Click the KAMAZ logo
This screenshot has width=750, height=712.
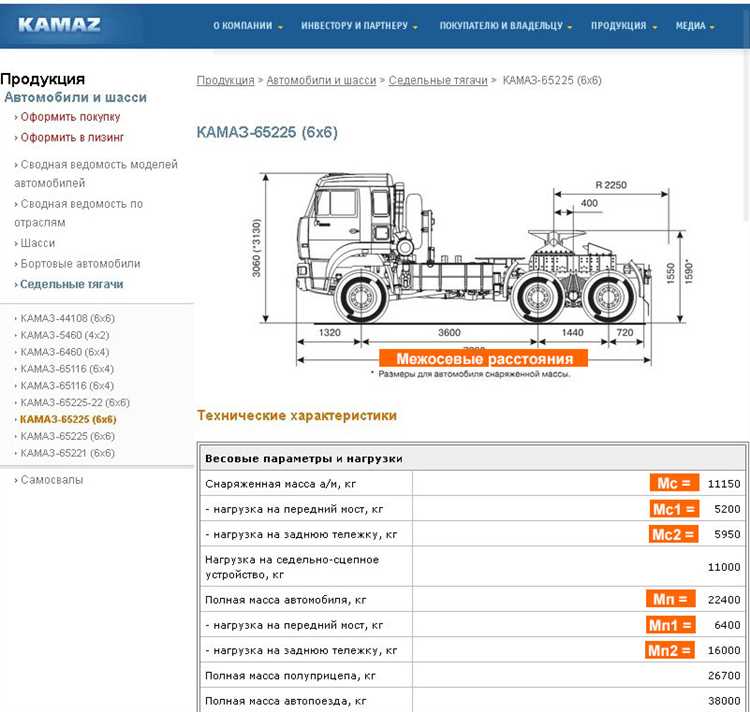(60, 25)
